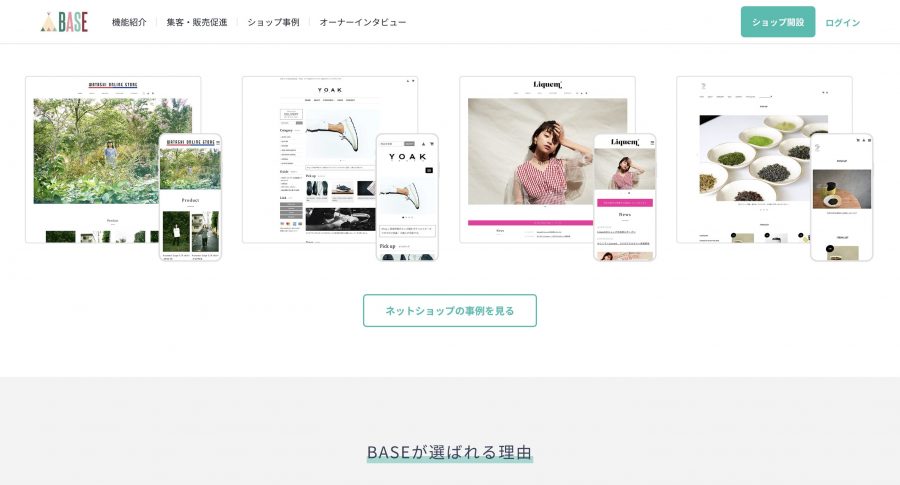Viewport: 900px width, 485px height.
Task: Select the tea shop phone mockup
Action: pos(841,198)
